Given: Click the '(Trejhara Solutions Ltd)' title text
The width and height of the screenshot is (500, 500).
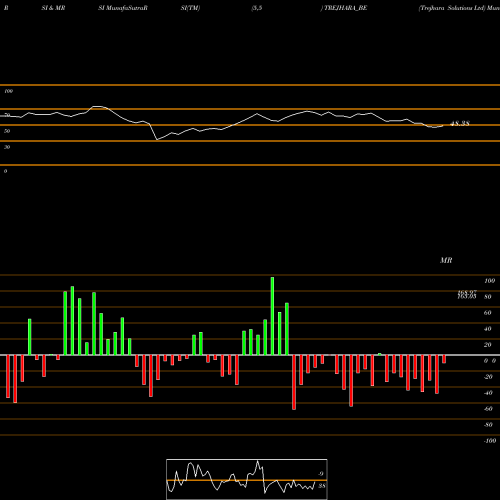Looking at the screenshot, I should click(x=452, y=8).
